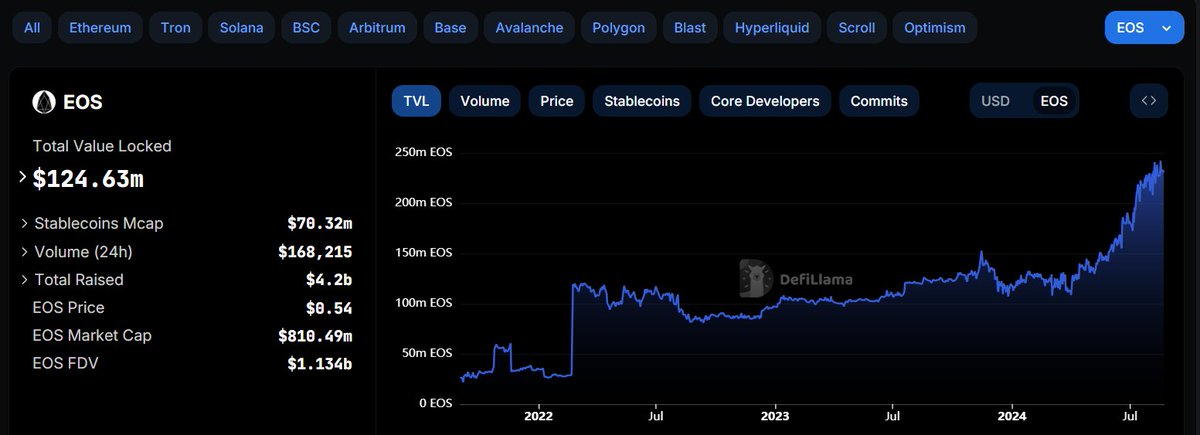The width and height of the screenshot is (1200, 435).
Task: Expand the Total Raised row
Action: coord(24,279)
